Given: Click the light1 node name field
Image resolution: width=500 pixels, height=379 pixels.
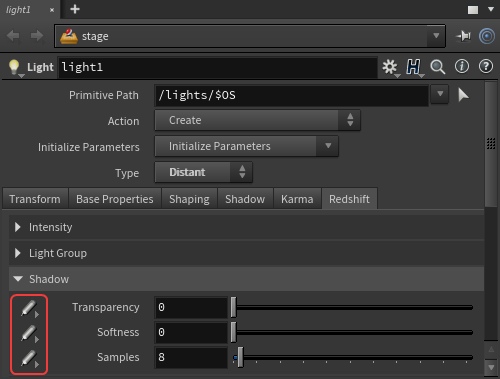Looking at the screenshot, I should (x=218, y=67).
